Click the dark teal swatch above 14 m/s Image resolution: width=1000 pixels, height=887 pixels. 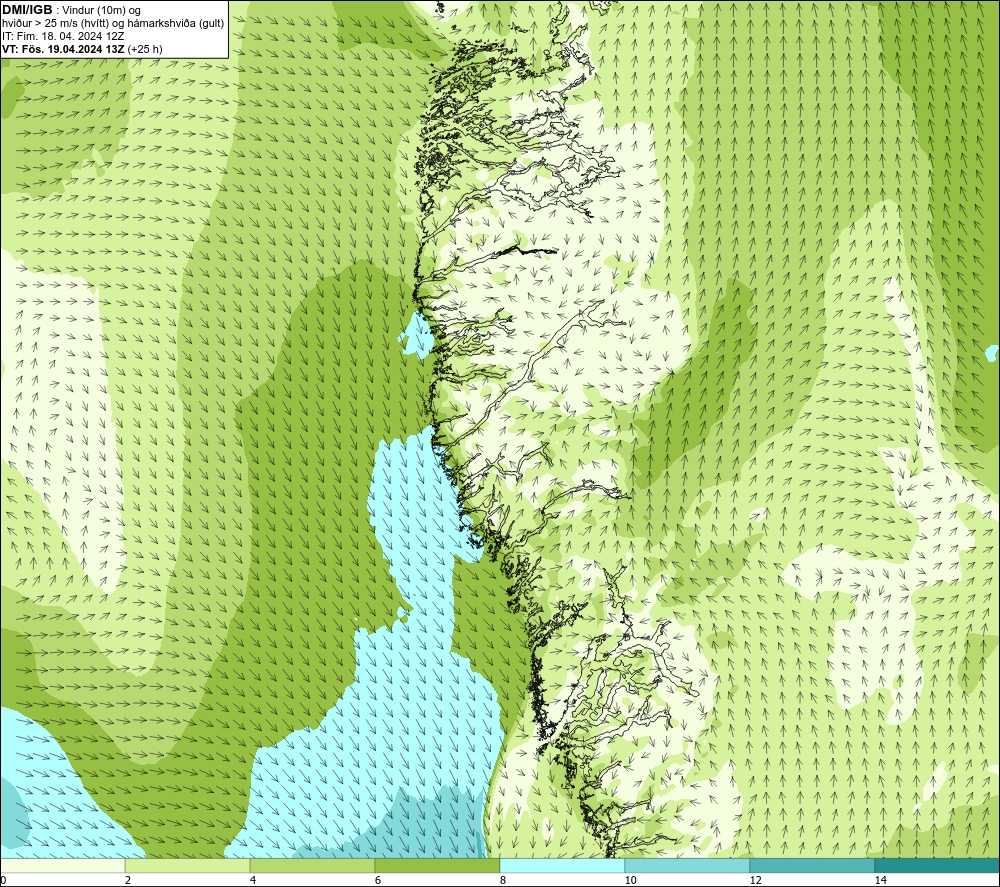click(x=937, y=866)
